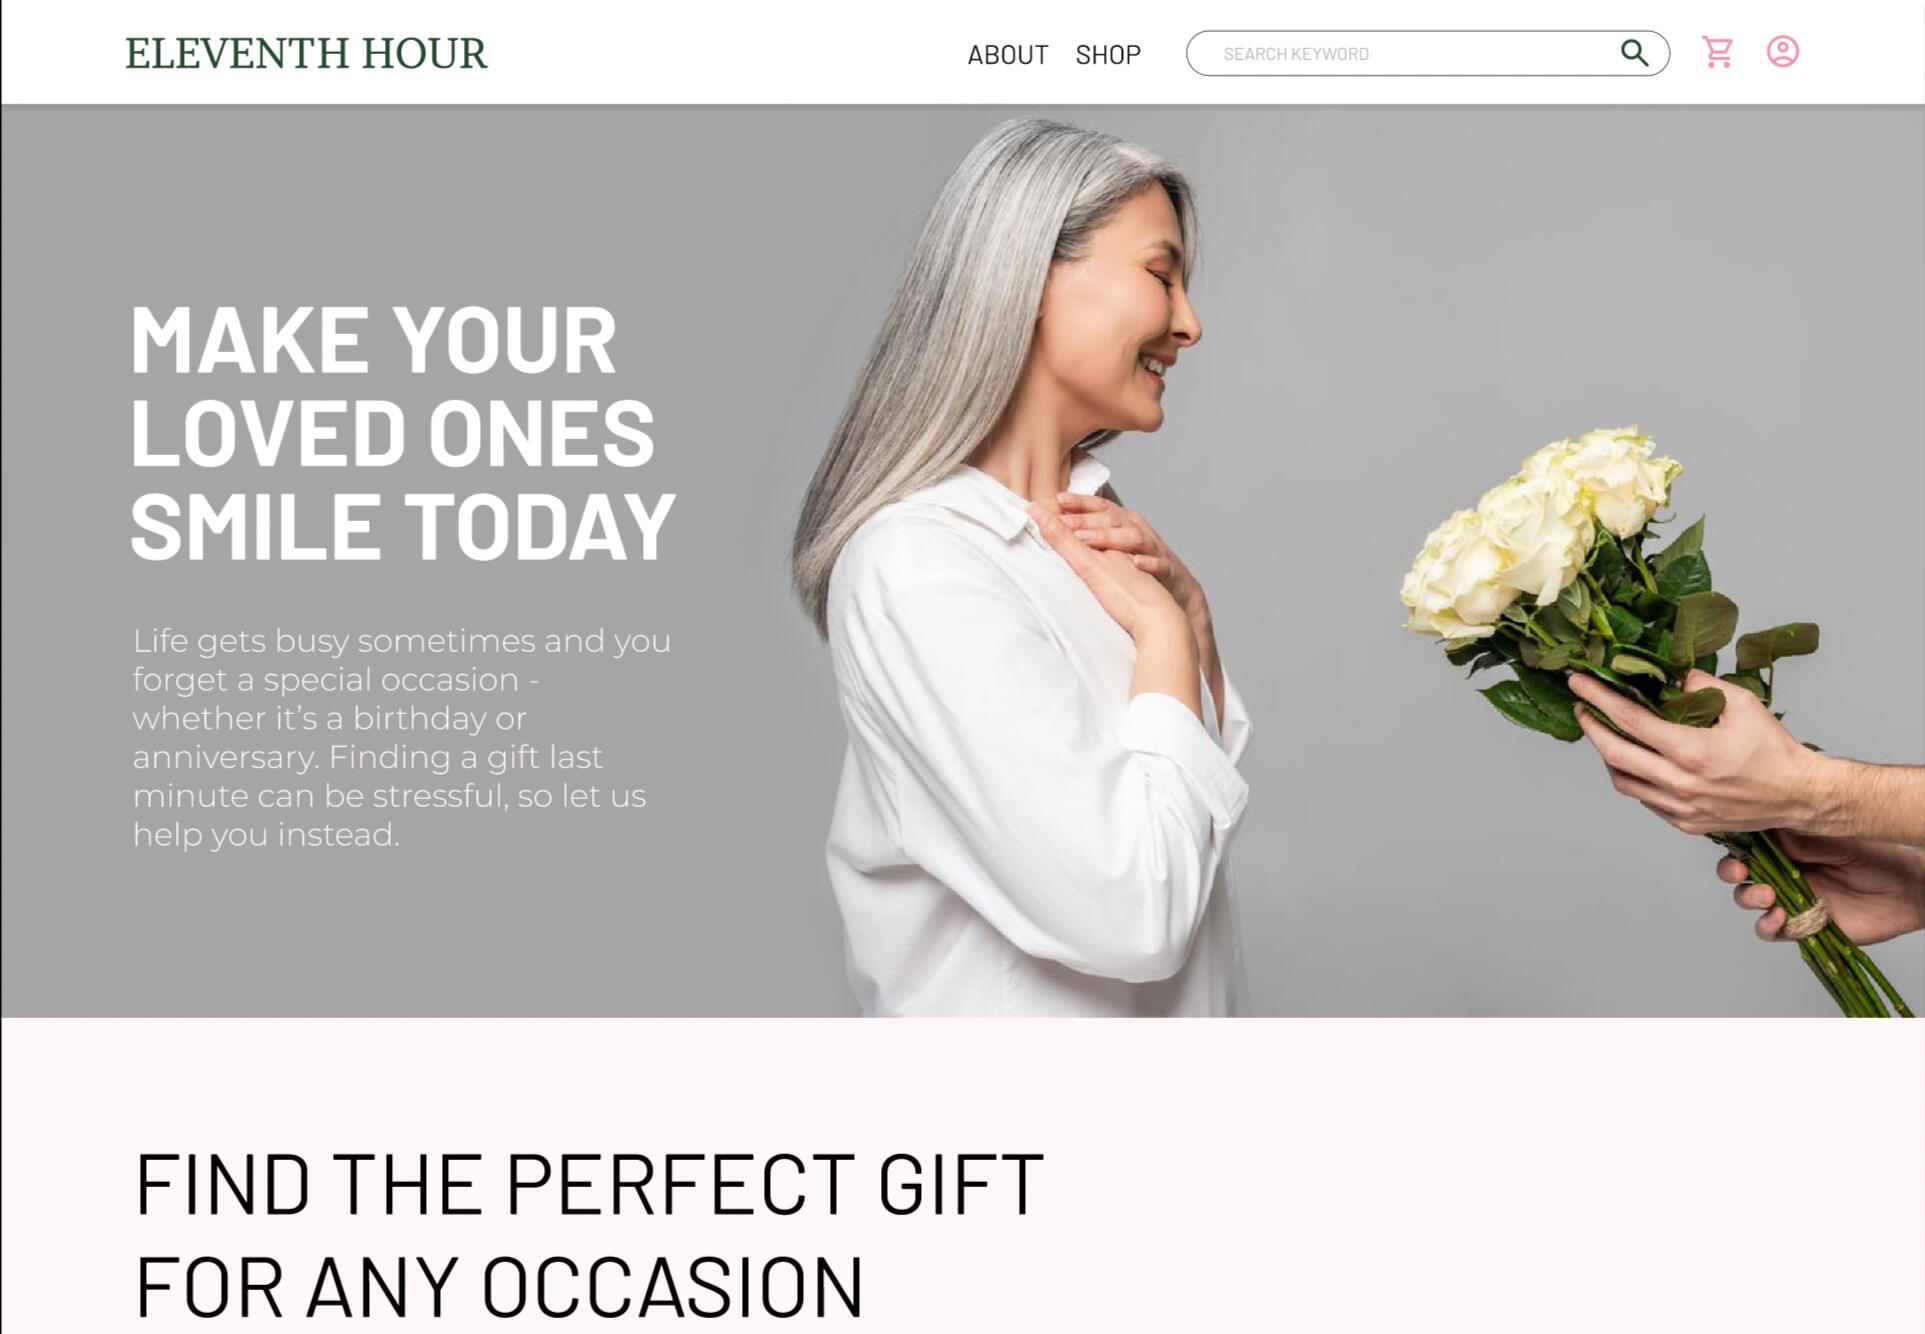Viewport: 1925px width, 1334px height.
Task: Click the Eleventh Hour logo
Action: [x=306, y=53]
